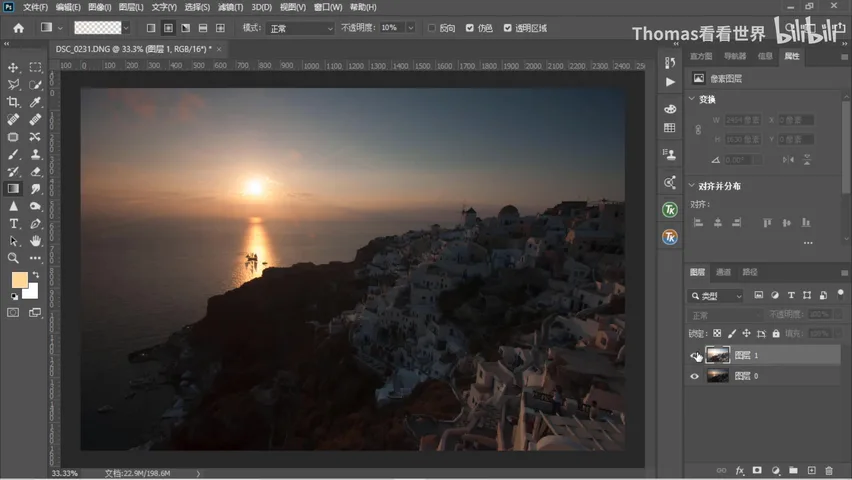This screenshot has height=480, width=852.
Task: Add a layer mask
Action: (757, 470)
